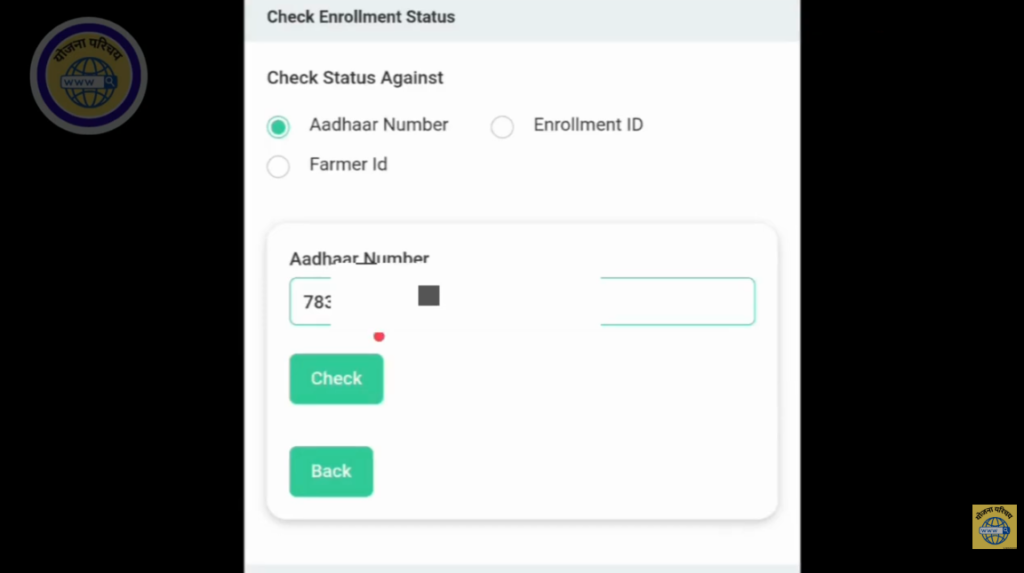Click the red dot below the input field
This screenshot has height=573, width=1024.
click(379, 337)
